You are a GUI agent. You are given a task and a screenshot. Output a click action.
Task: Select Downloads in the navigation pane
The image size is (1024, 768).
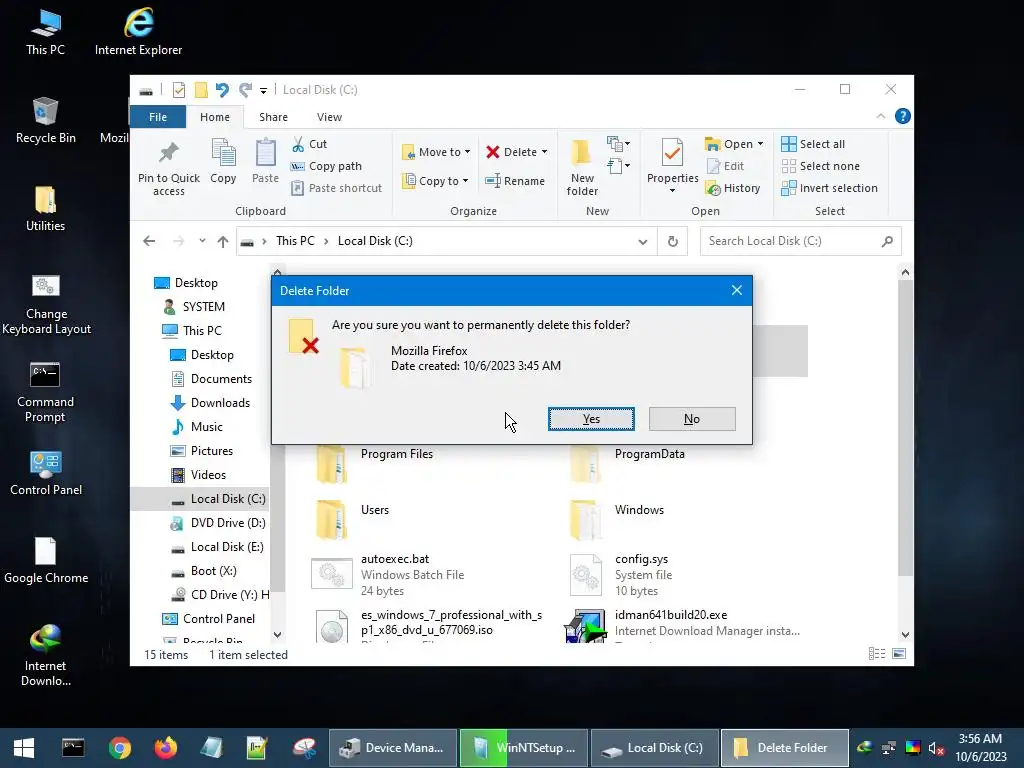pos(210,403)
